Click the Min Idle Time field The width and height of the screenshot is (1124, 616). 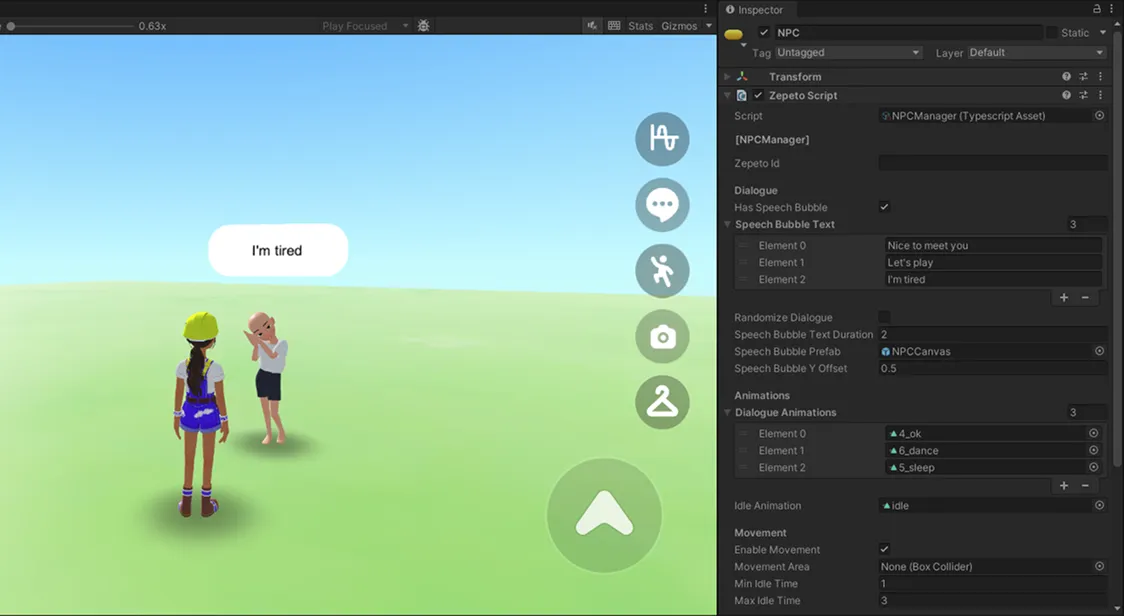tap(993, 584)
